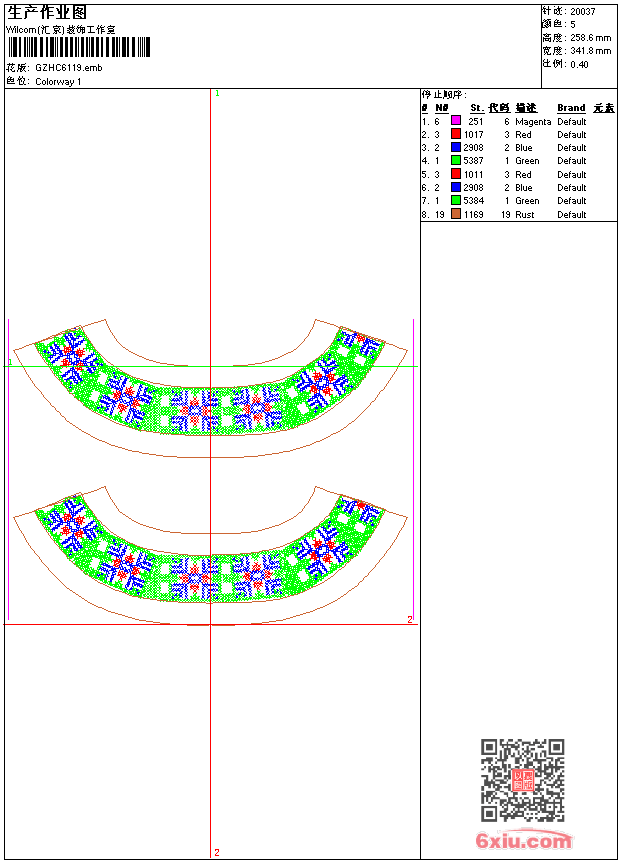This screenshot has height=860, width=620.
Task: Click the Magenta description text
Action: [533, 122]
